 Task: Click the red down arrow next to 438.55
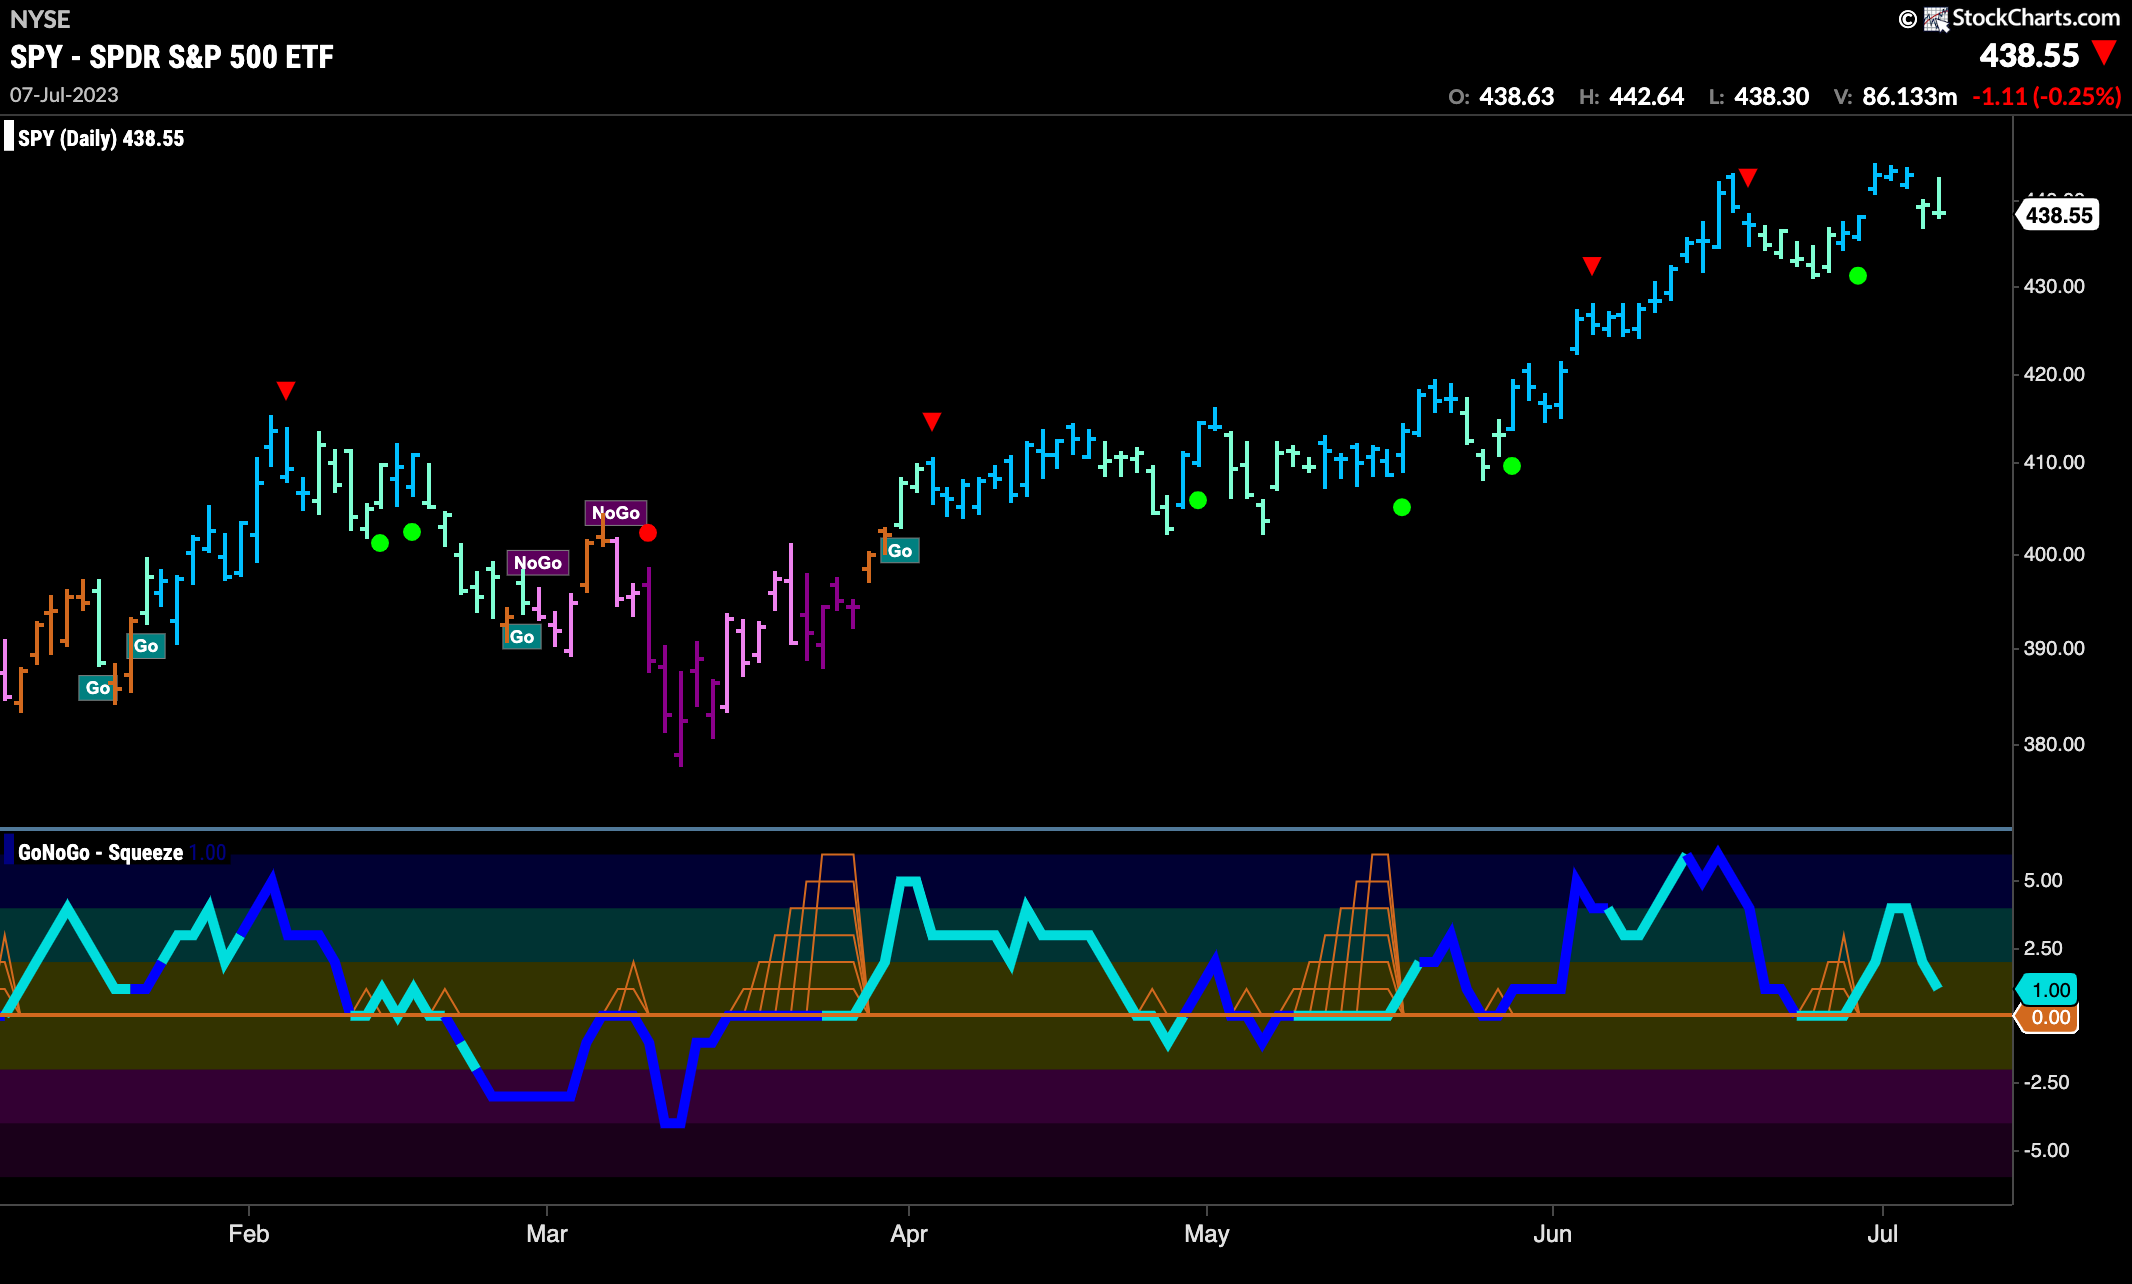pyautogui.click(x=2104, y=52)
